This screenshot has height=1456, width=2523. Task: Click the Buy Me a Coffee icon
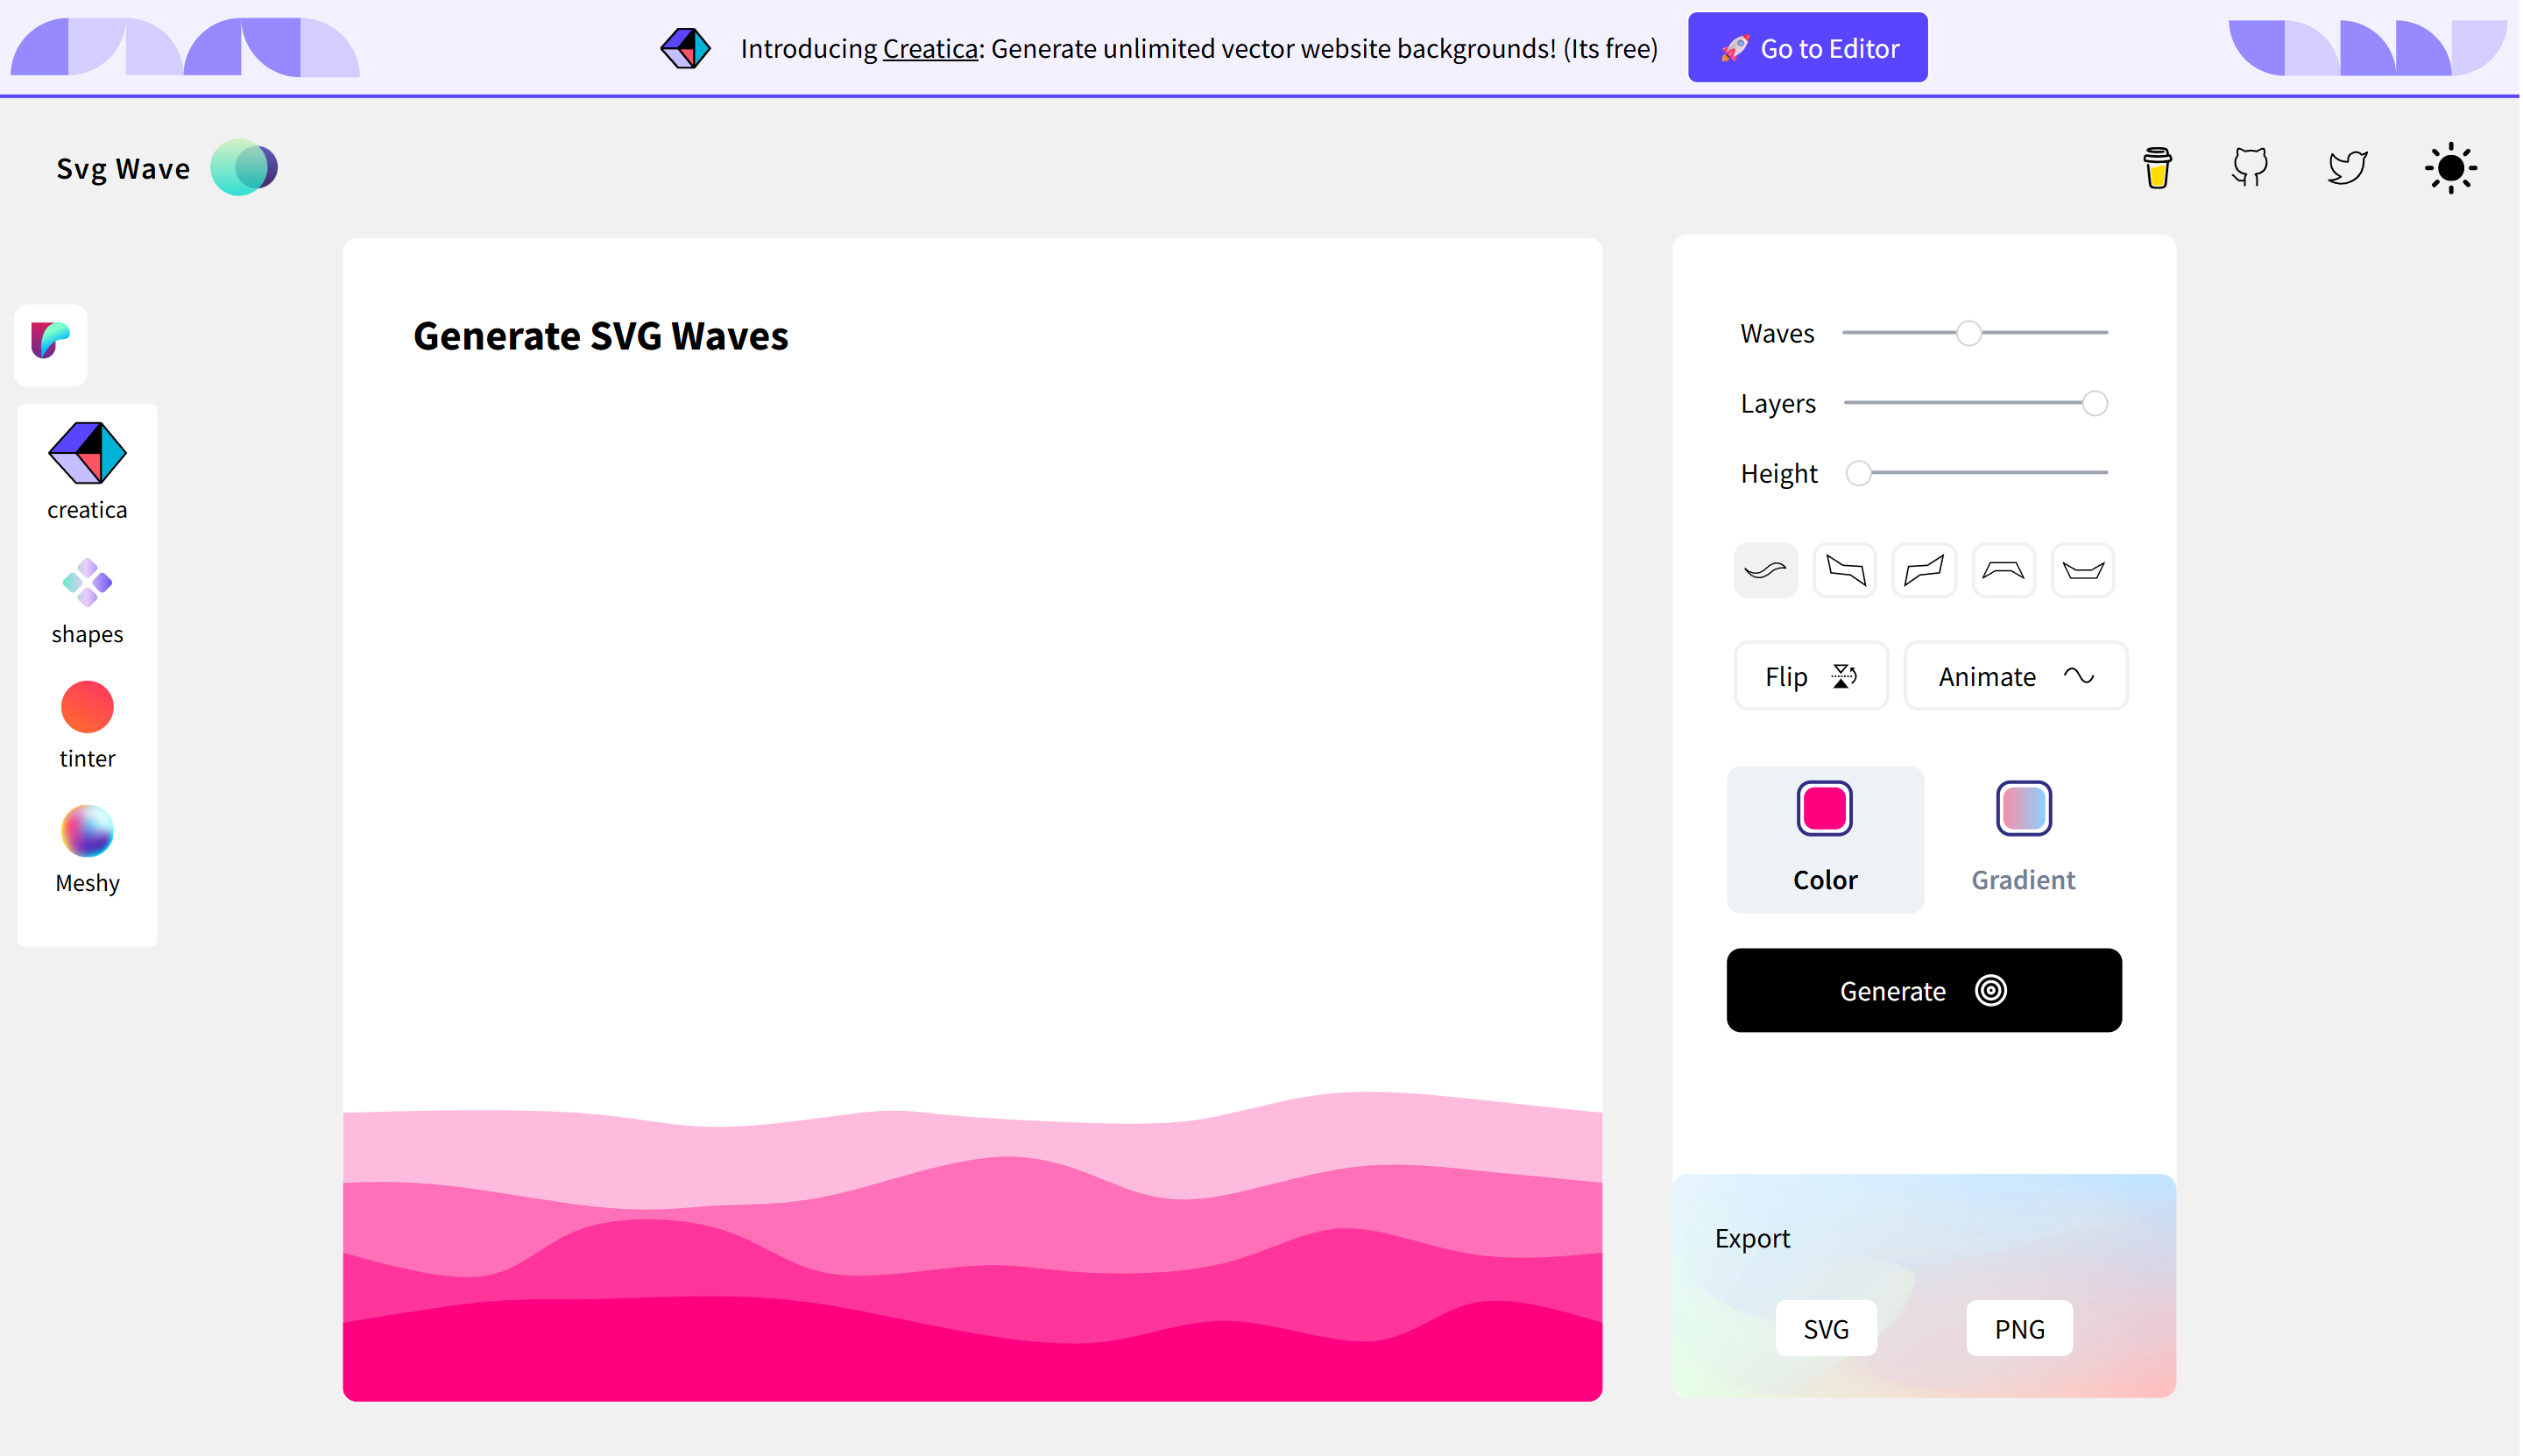[x=2157, y=167]
